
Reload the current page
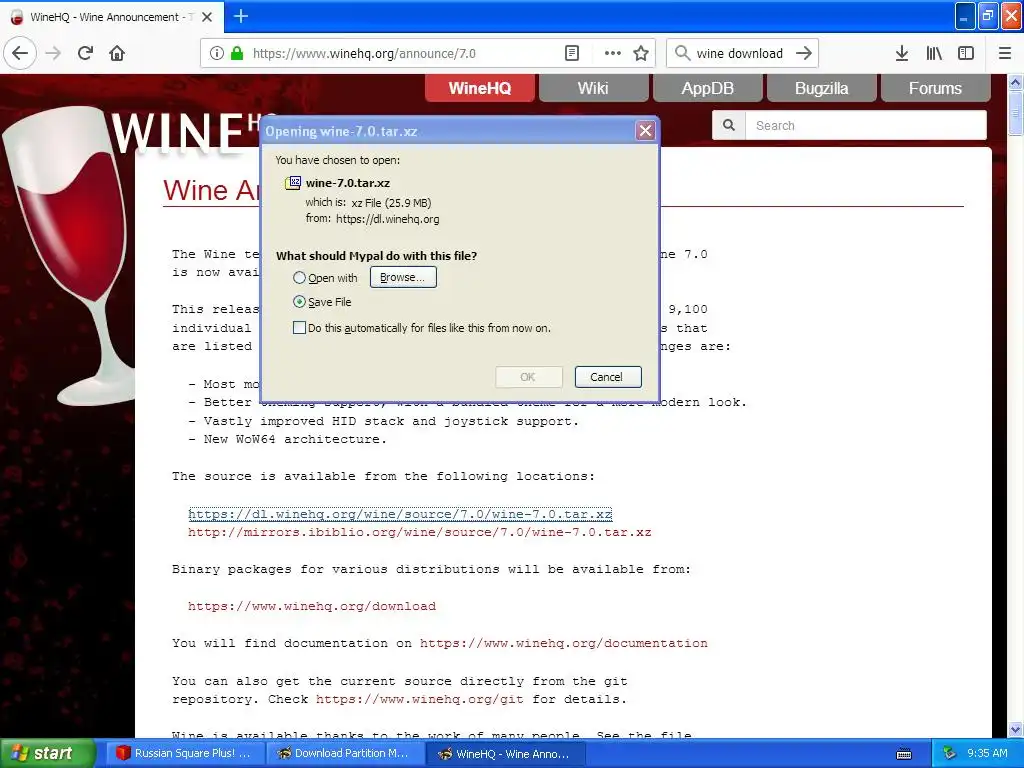tap(86, 53)
